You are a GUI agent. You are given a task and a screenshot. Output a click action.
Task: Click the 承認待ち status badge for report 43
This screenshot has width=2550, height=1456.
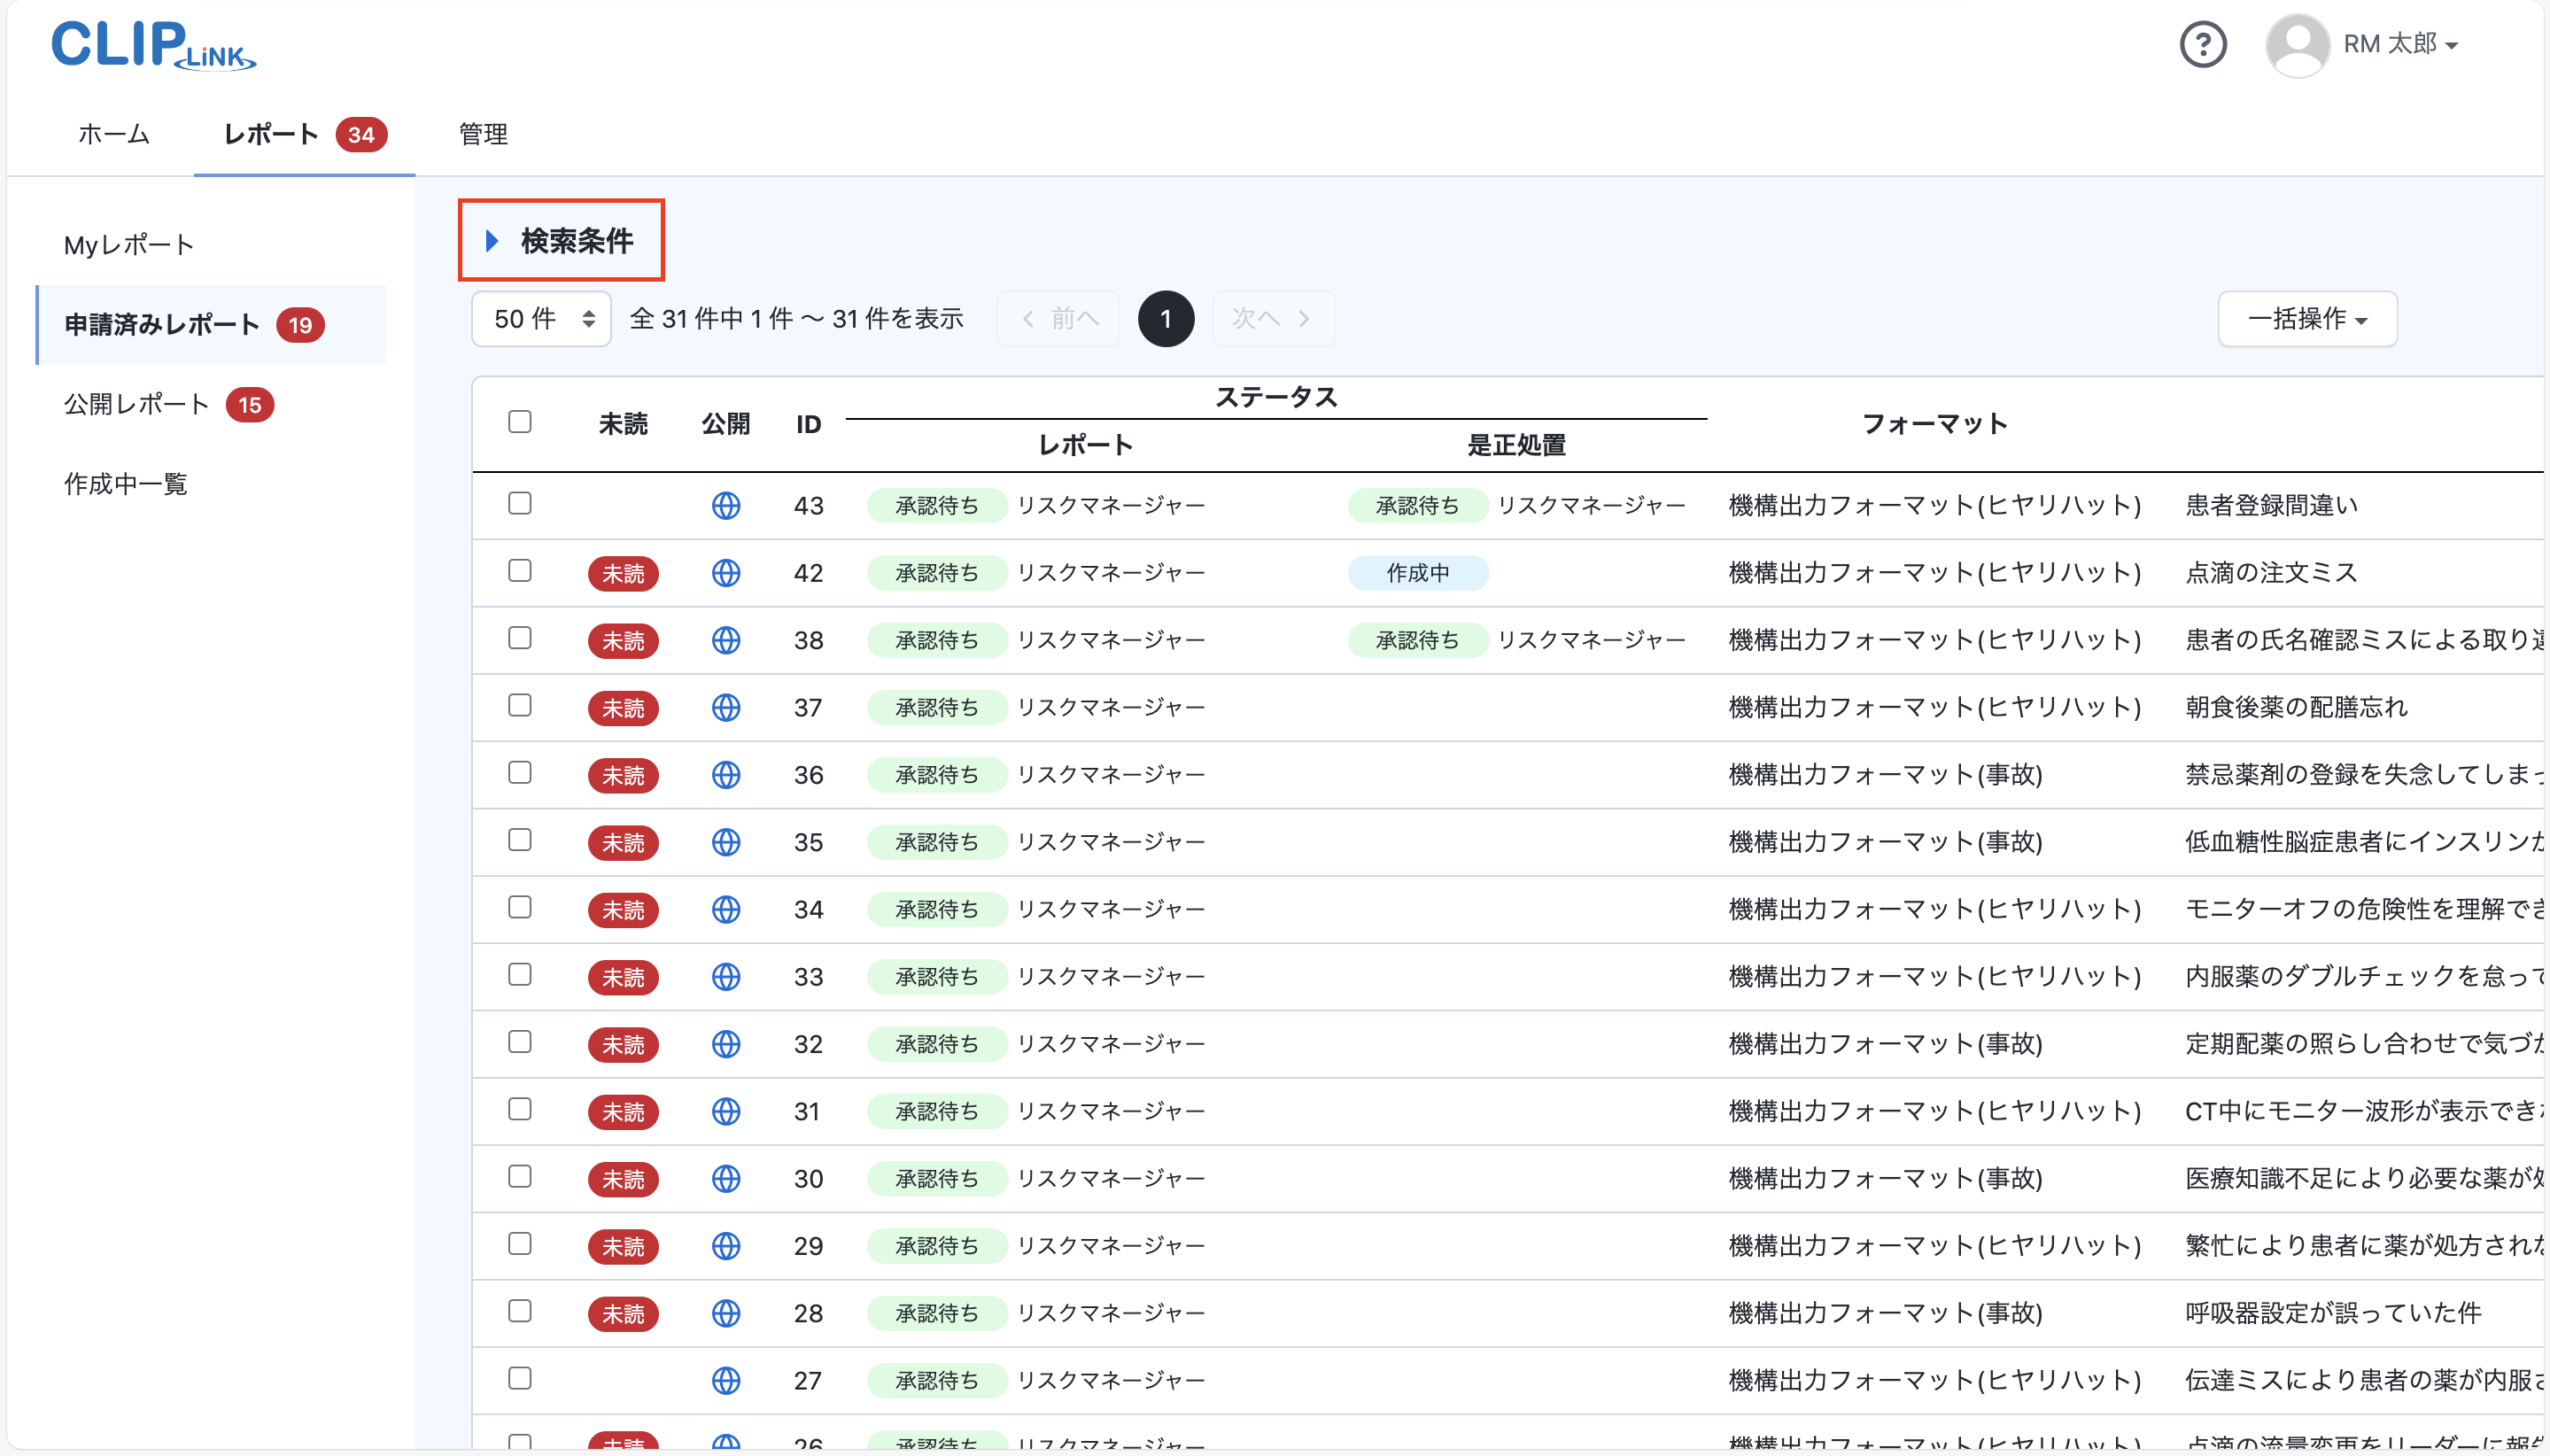point(936,505)
